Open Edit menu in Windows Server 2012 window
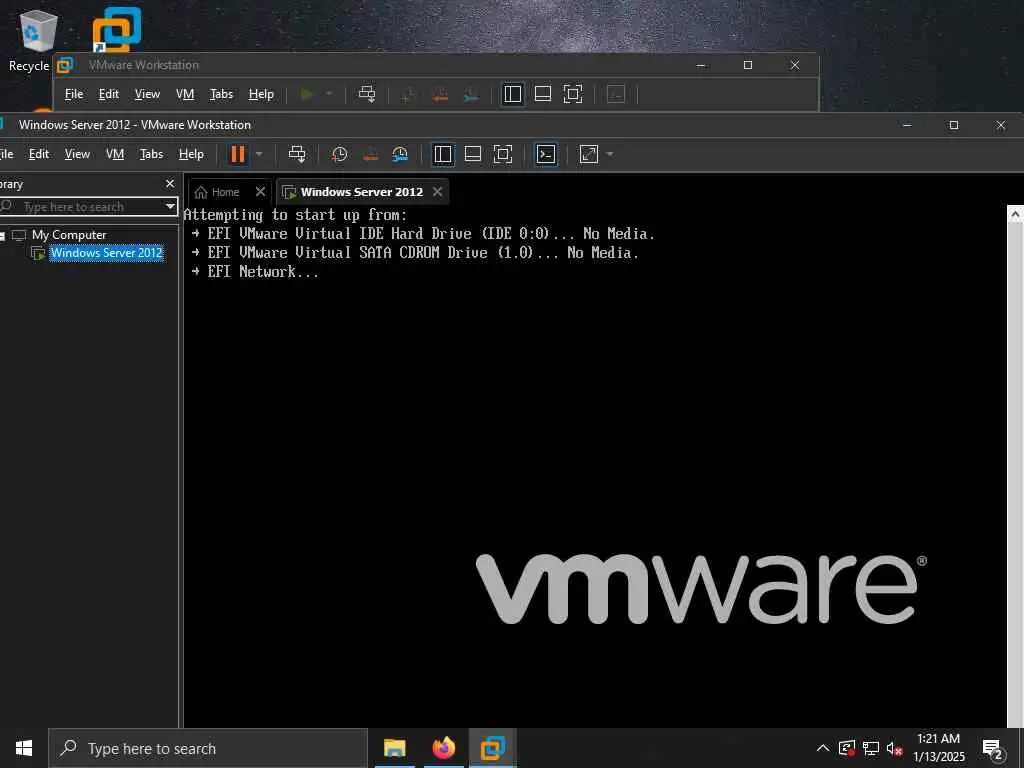The width and height of the screenshot is (1024, 768). [39, 154]
